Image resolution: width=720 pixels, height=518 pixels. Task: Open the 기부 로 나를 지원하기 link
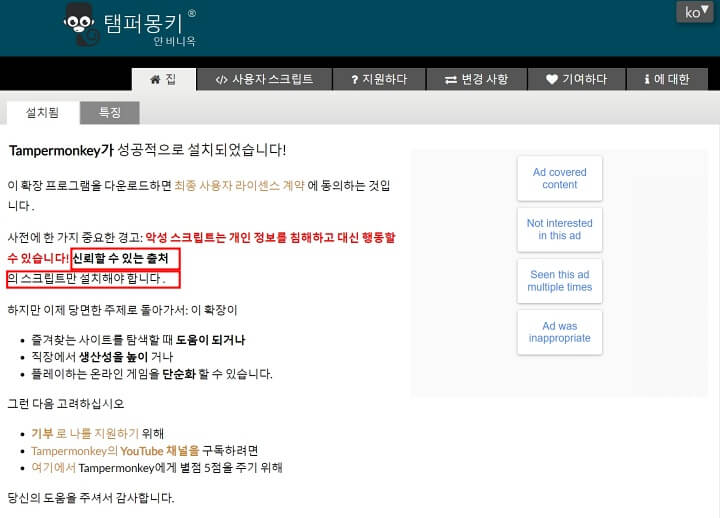(85, 434)
